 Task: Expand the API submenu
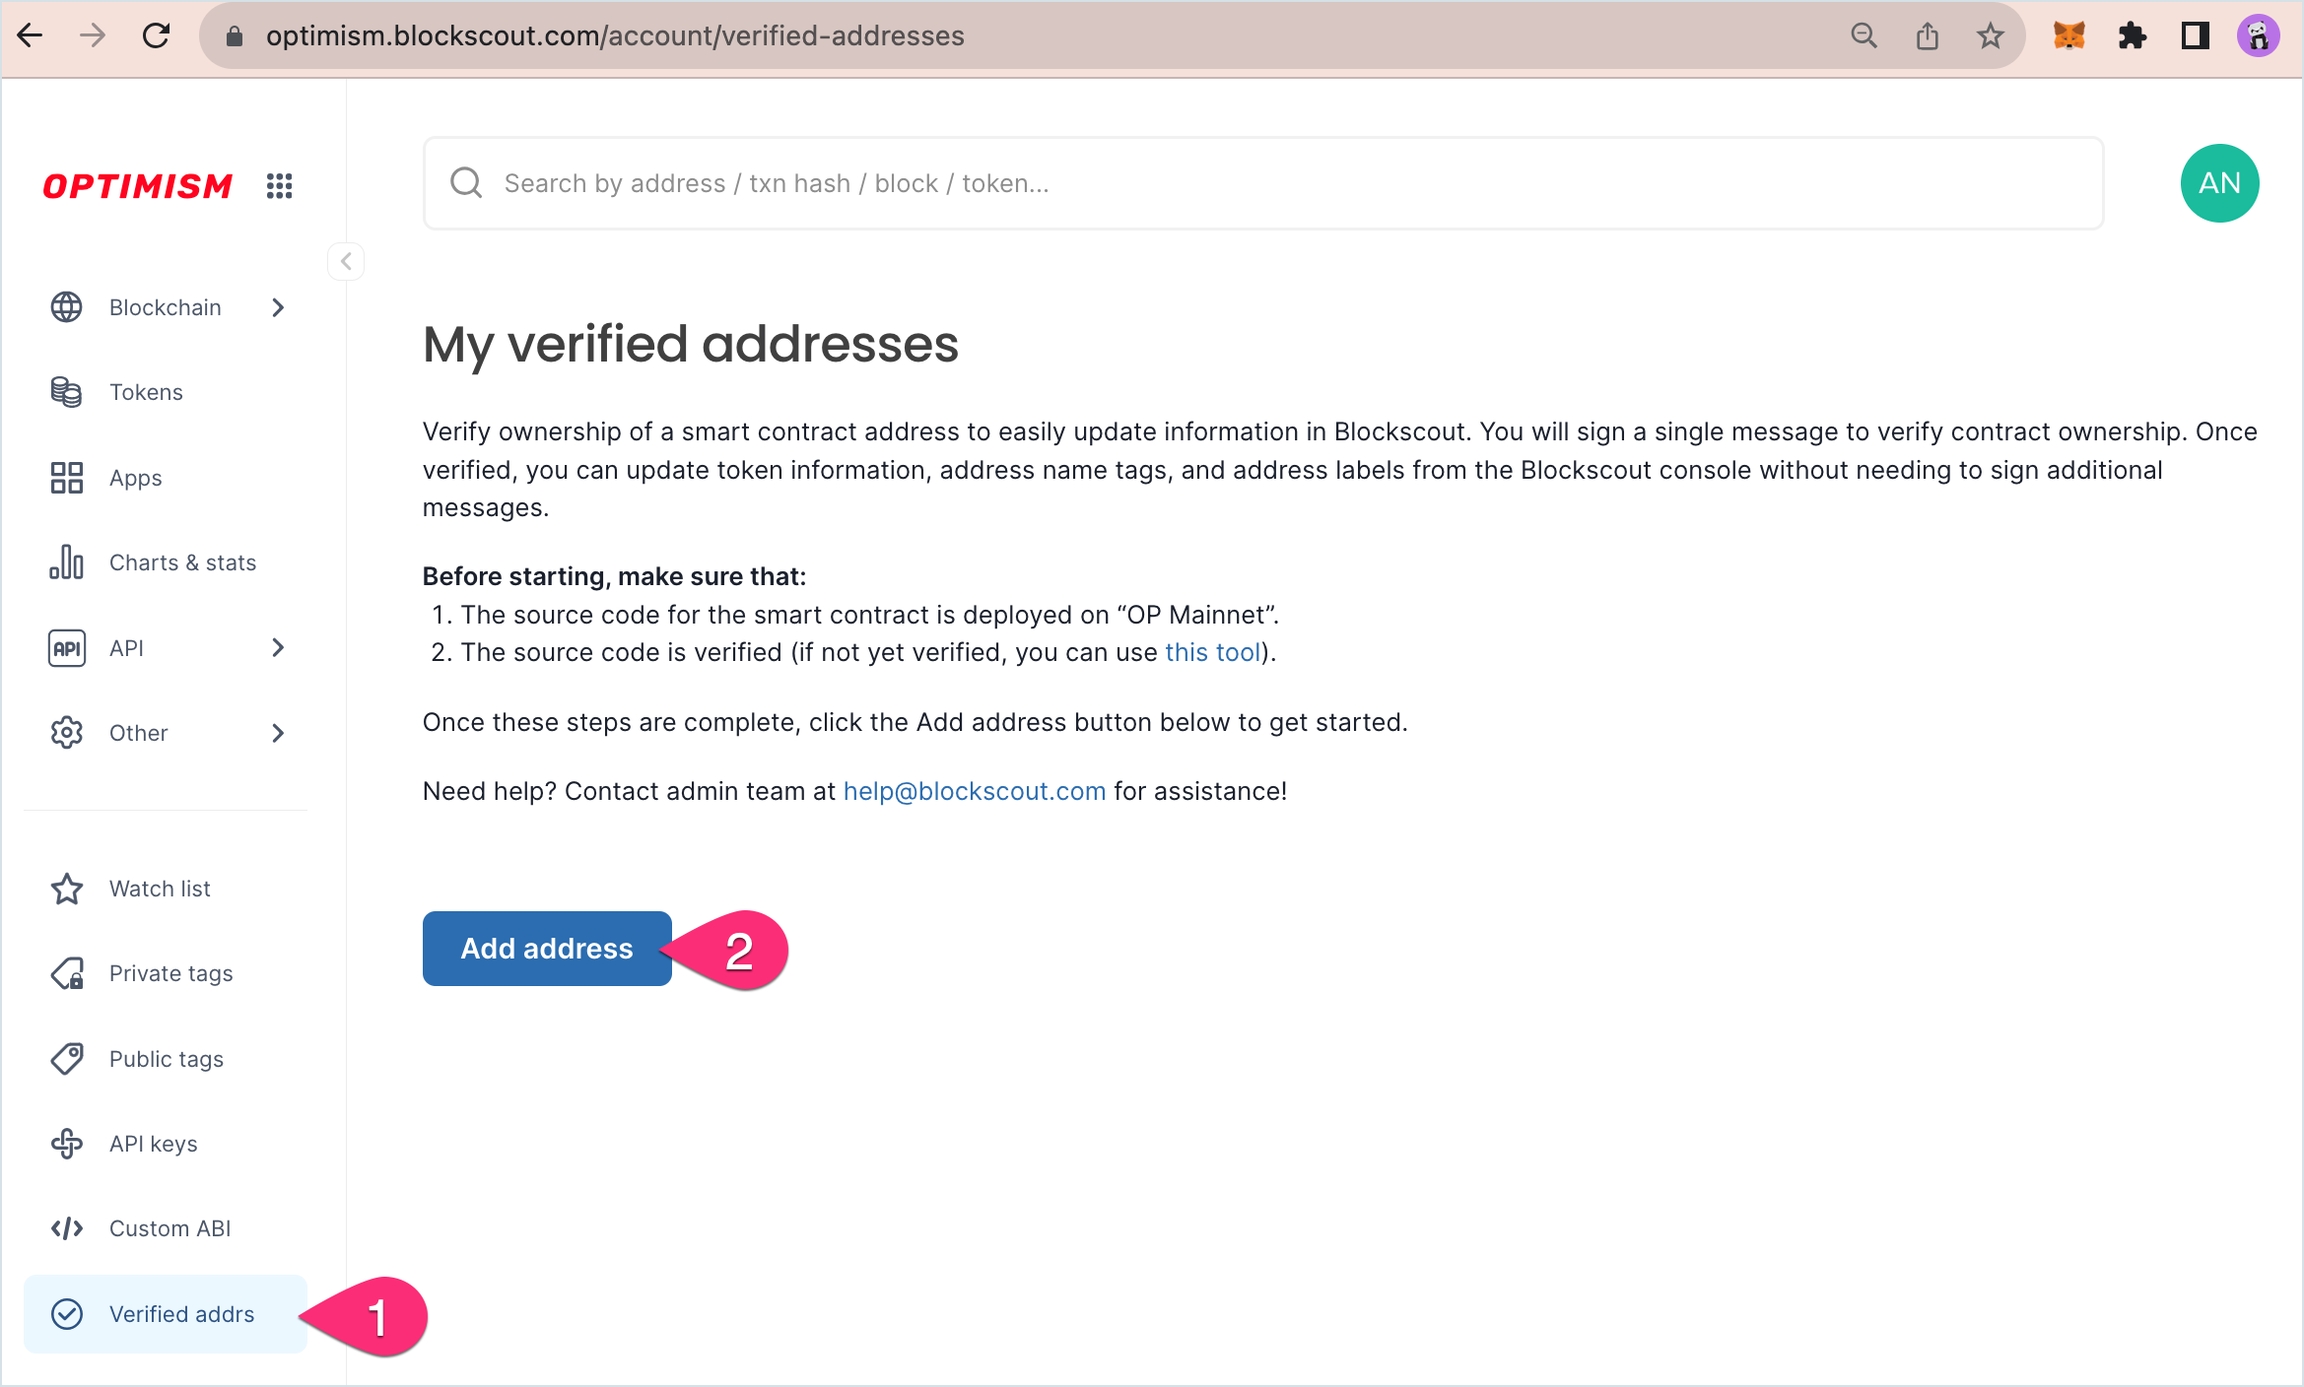pos(167,648)
